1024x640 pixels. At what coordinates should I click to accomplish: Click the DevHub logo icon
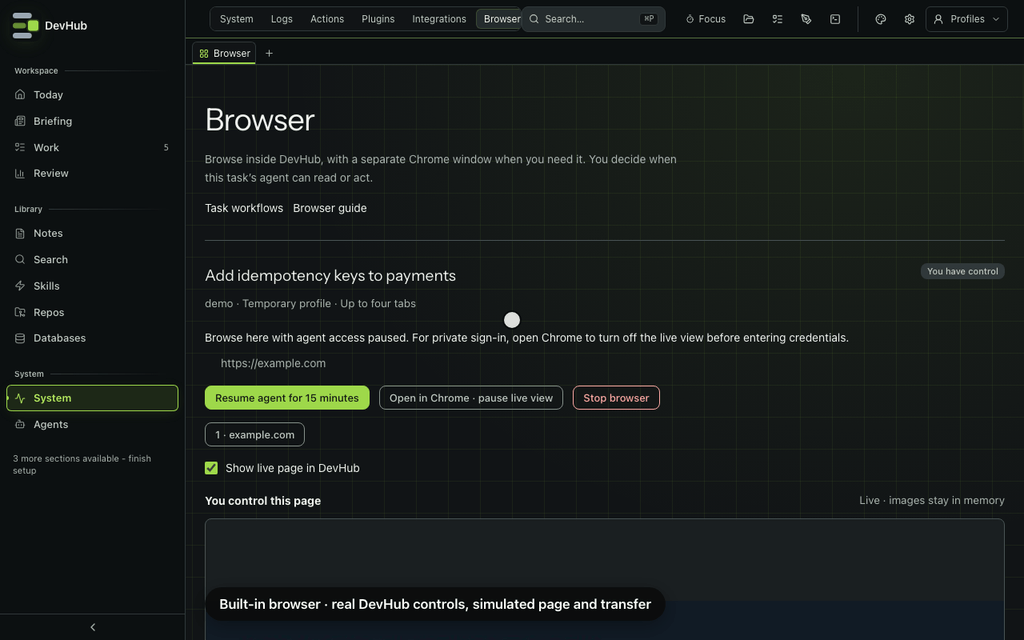pyautogui.click(x=25, y=25)
